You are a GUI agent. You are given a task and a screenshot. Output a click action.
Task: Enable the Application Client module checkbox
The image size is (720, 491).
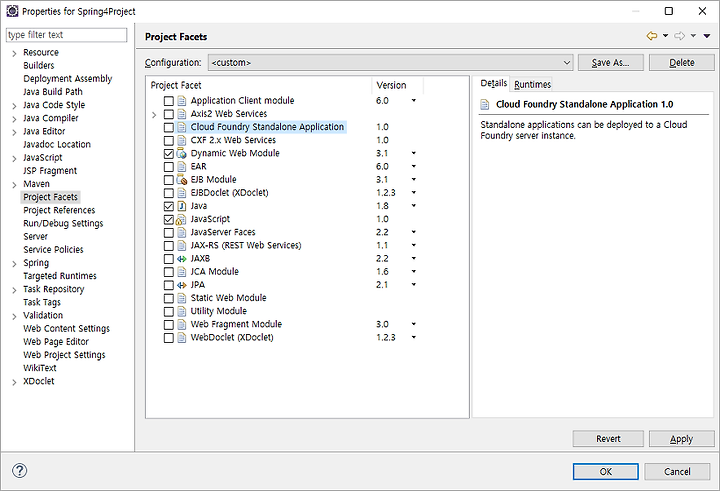[169, 101]
